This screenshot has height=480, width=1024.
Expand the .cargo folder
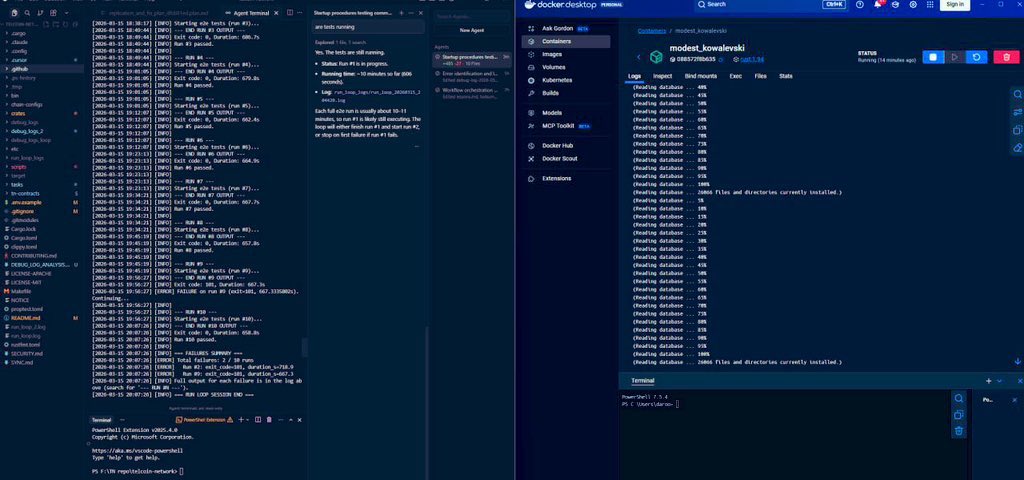[42, 33]
